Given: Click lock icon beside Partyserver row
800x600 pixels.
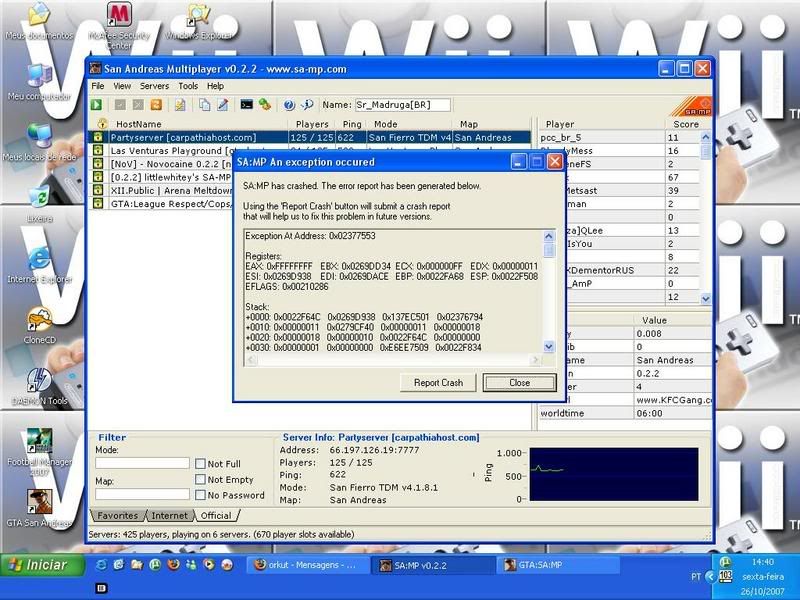Looking at the screenshot, I should tap(98, 137).
